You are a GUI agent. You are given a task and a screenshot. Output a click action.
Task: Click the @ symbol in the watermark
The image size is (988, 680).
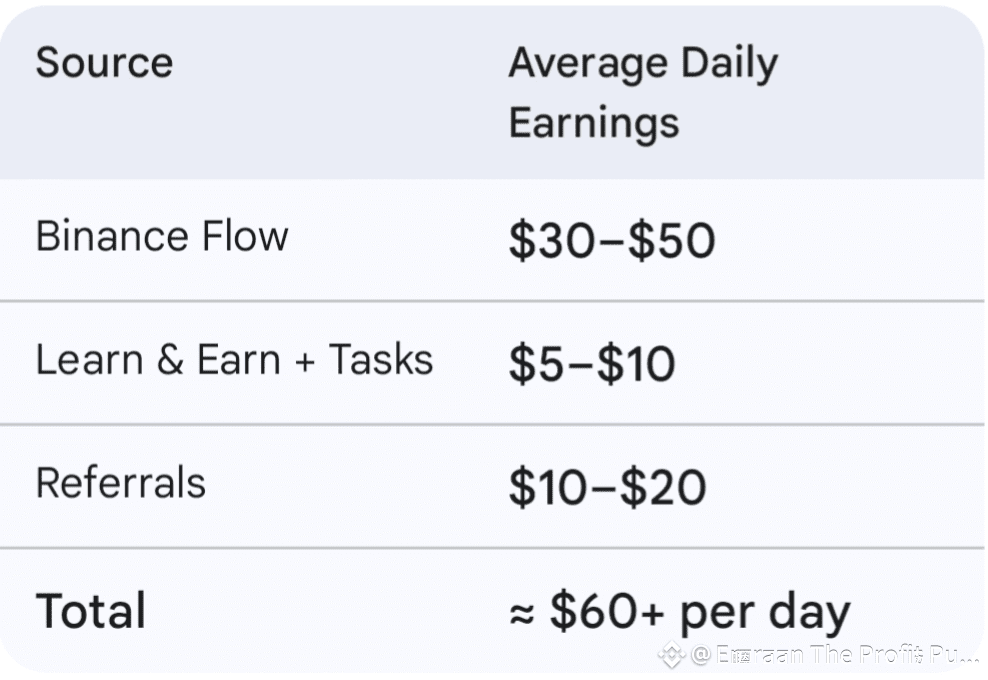point(701,655)
